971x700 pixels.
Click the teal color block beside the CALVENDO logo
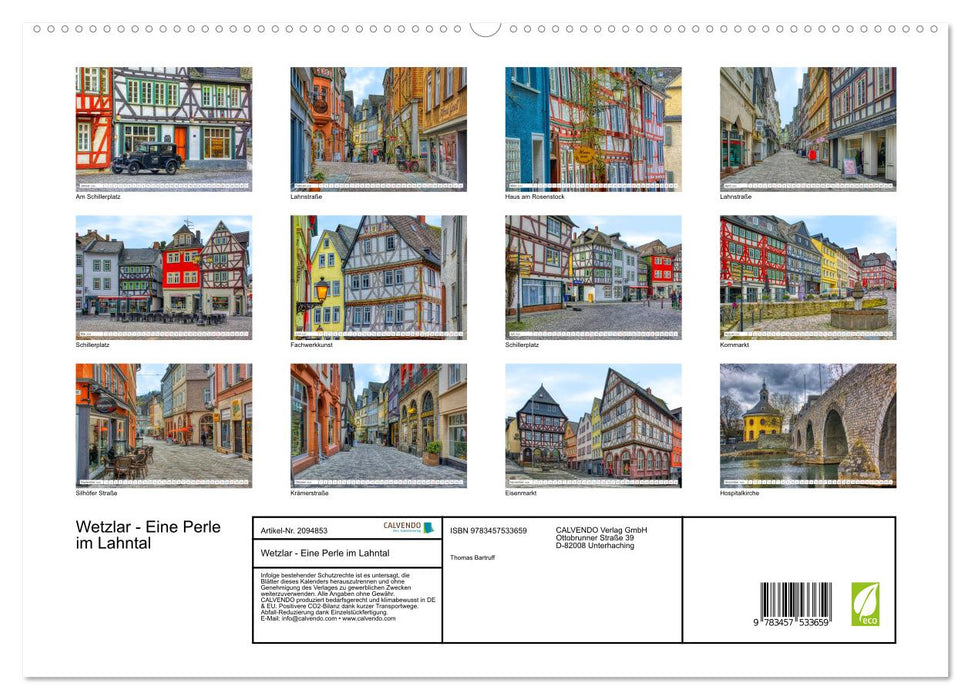pyautogui.click(x=430, y=528)
